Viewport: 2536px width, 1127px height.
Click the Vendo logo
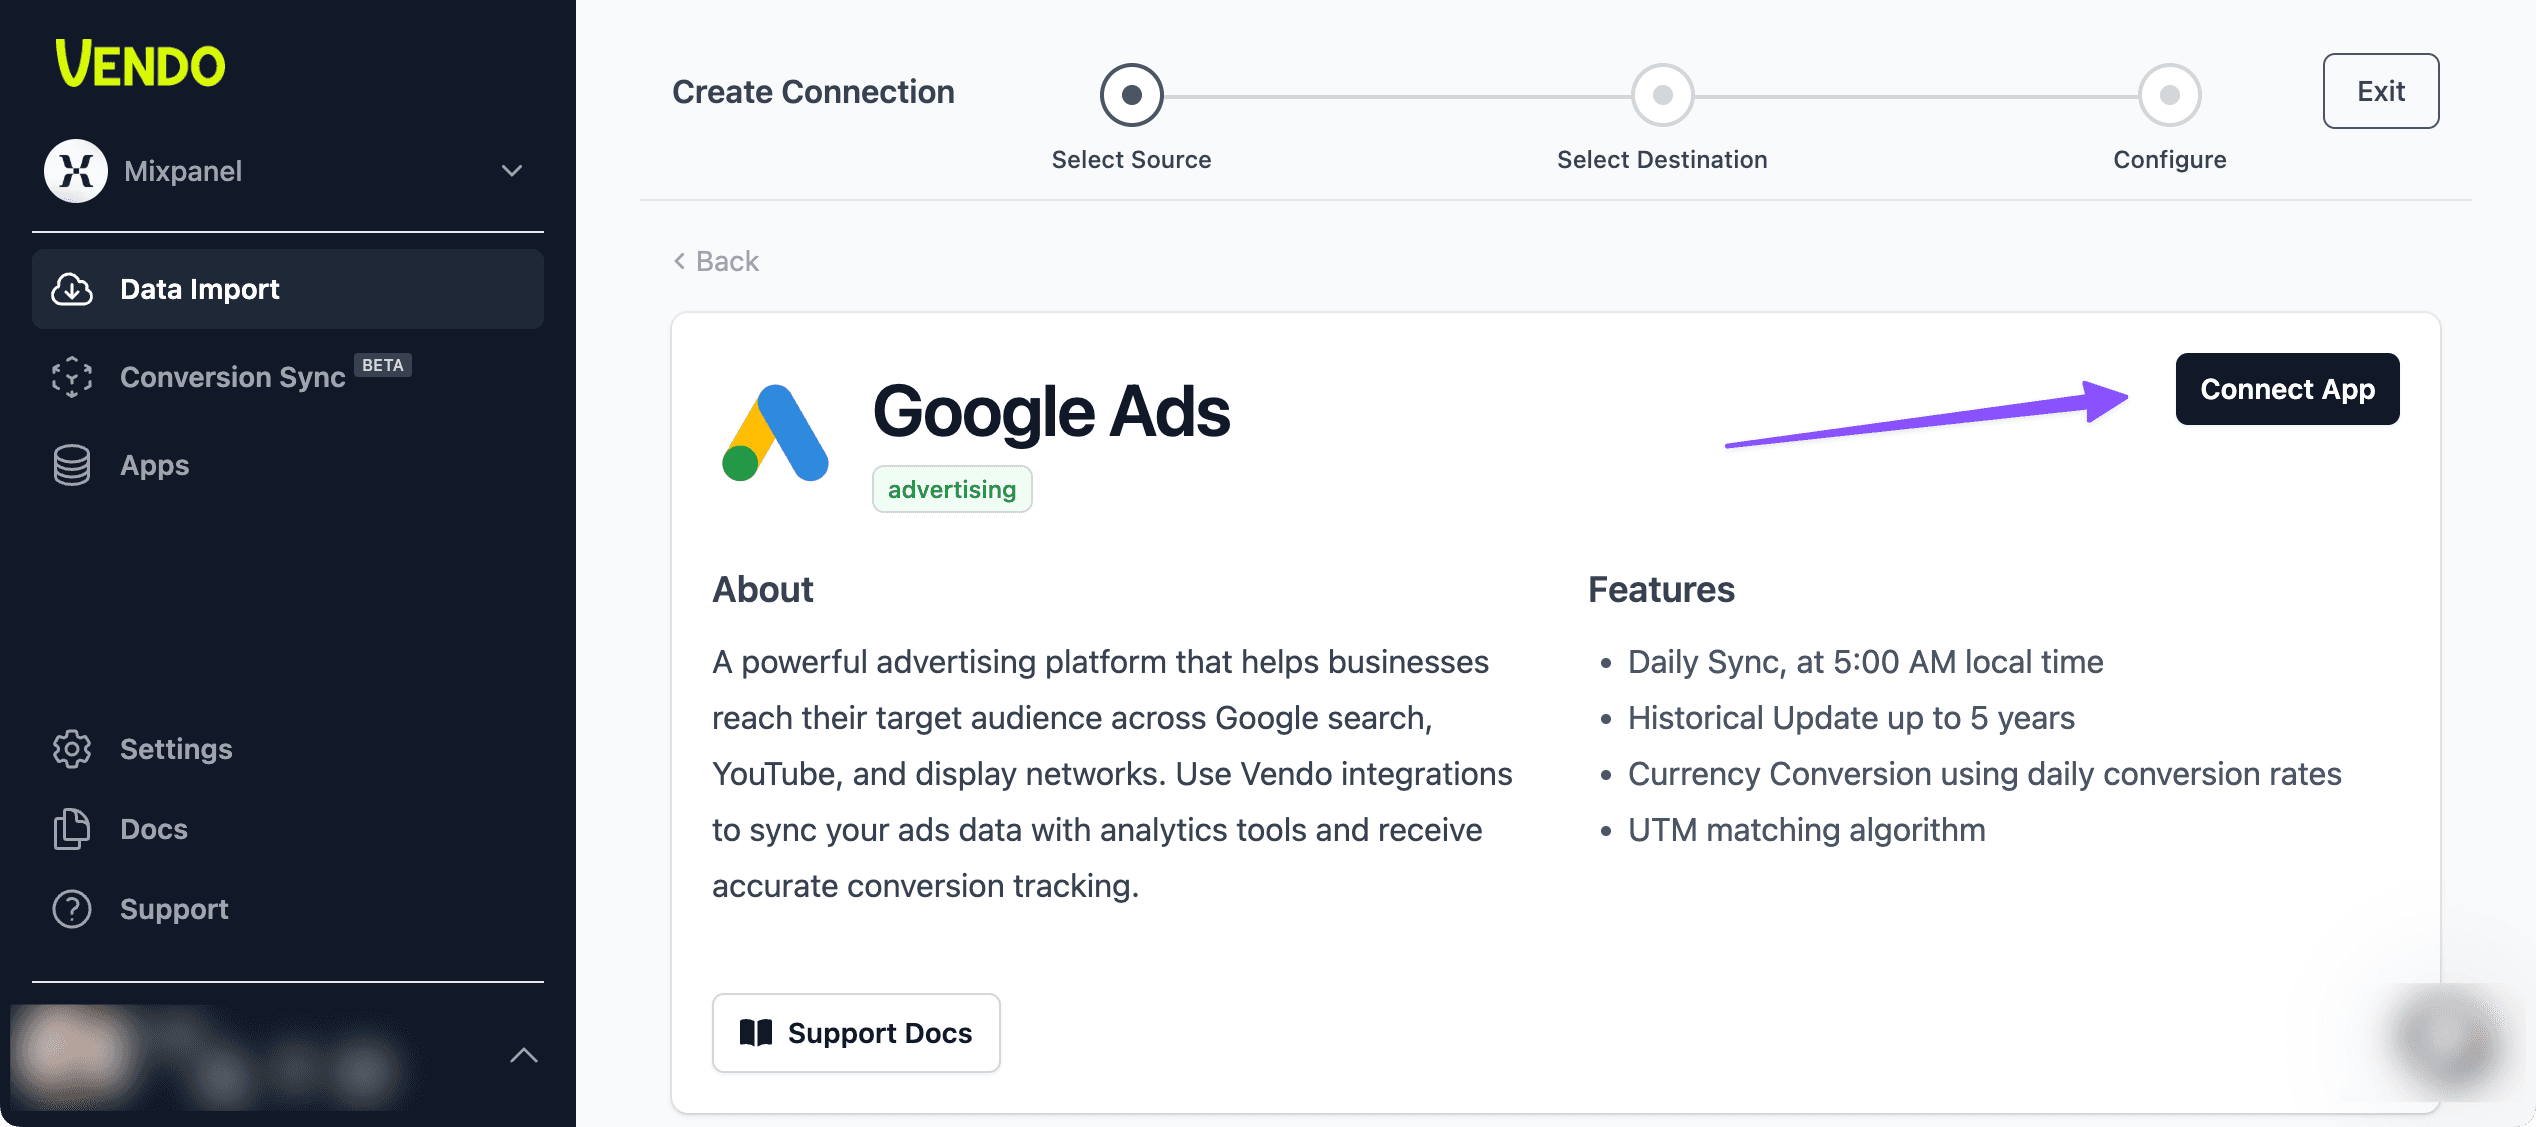point(140,64)
